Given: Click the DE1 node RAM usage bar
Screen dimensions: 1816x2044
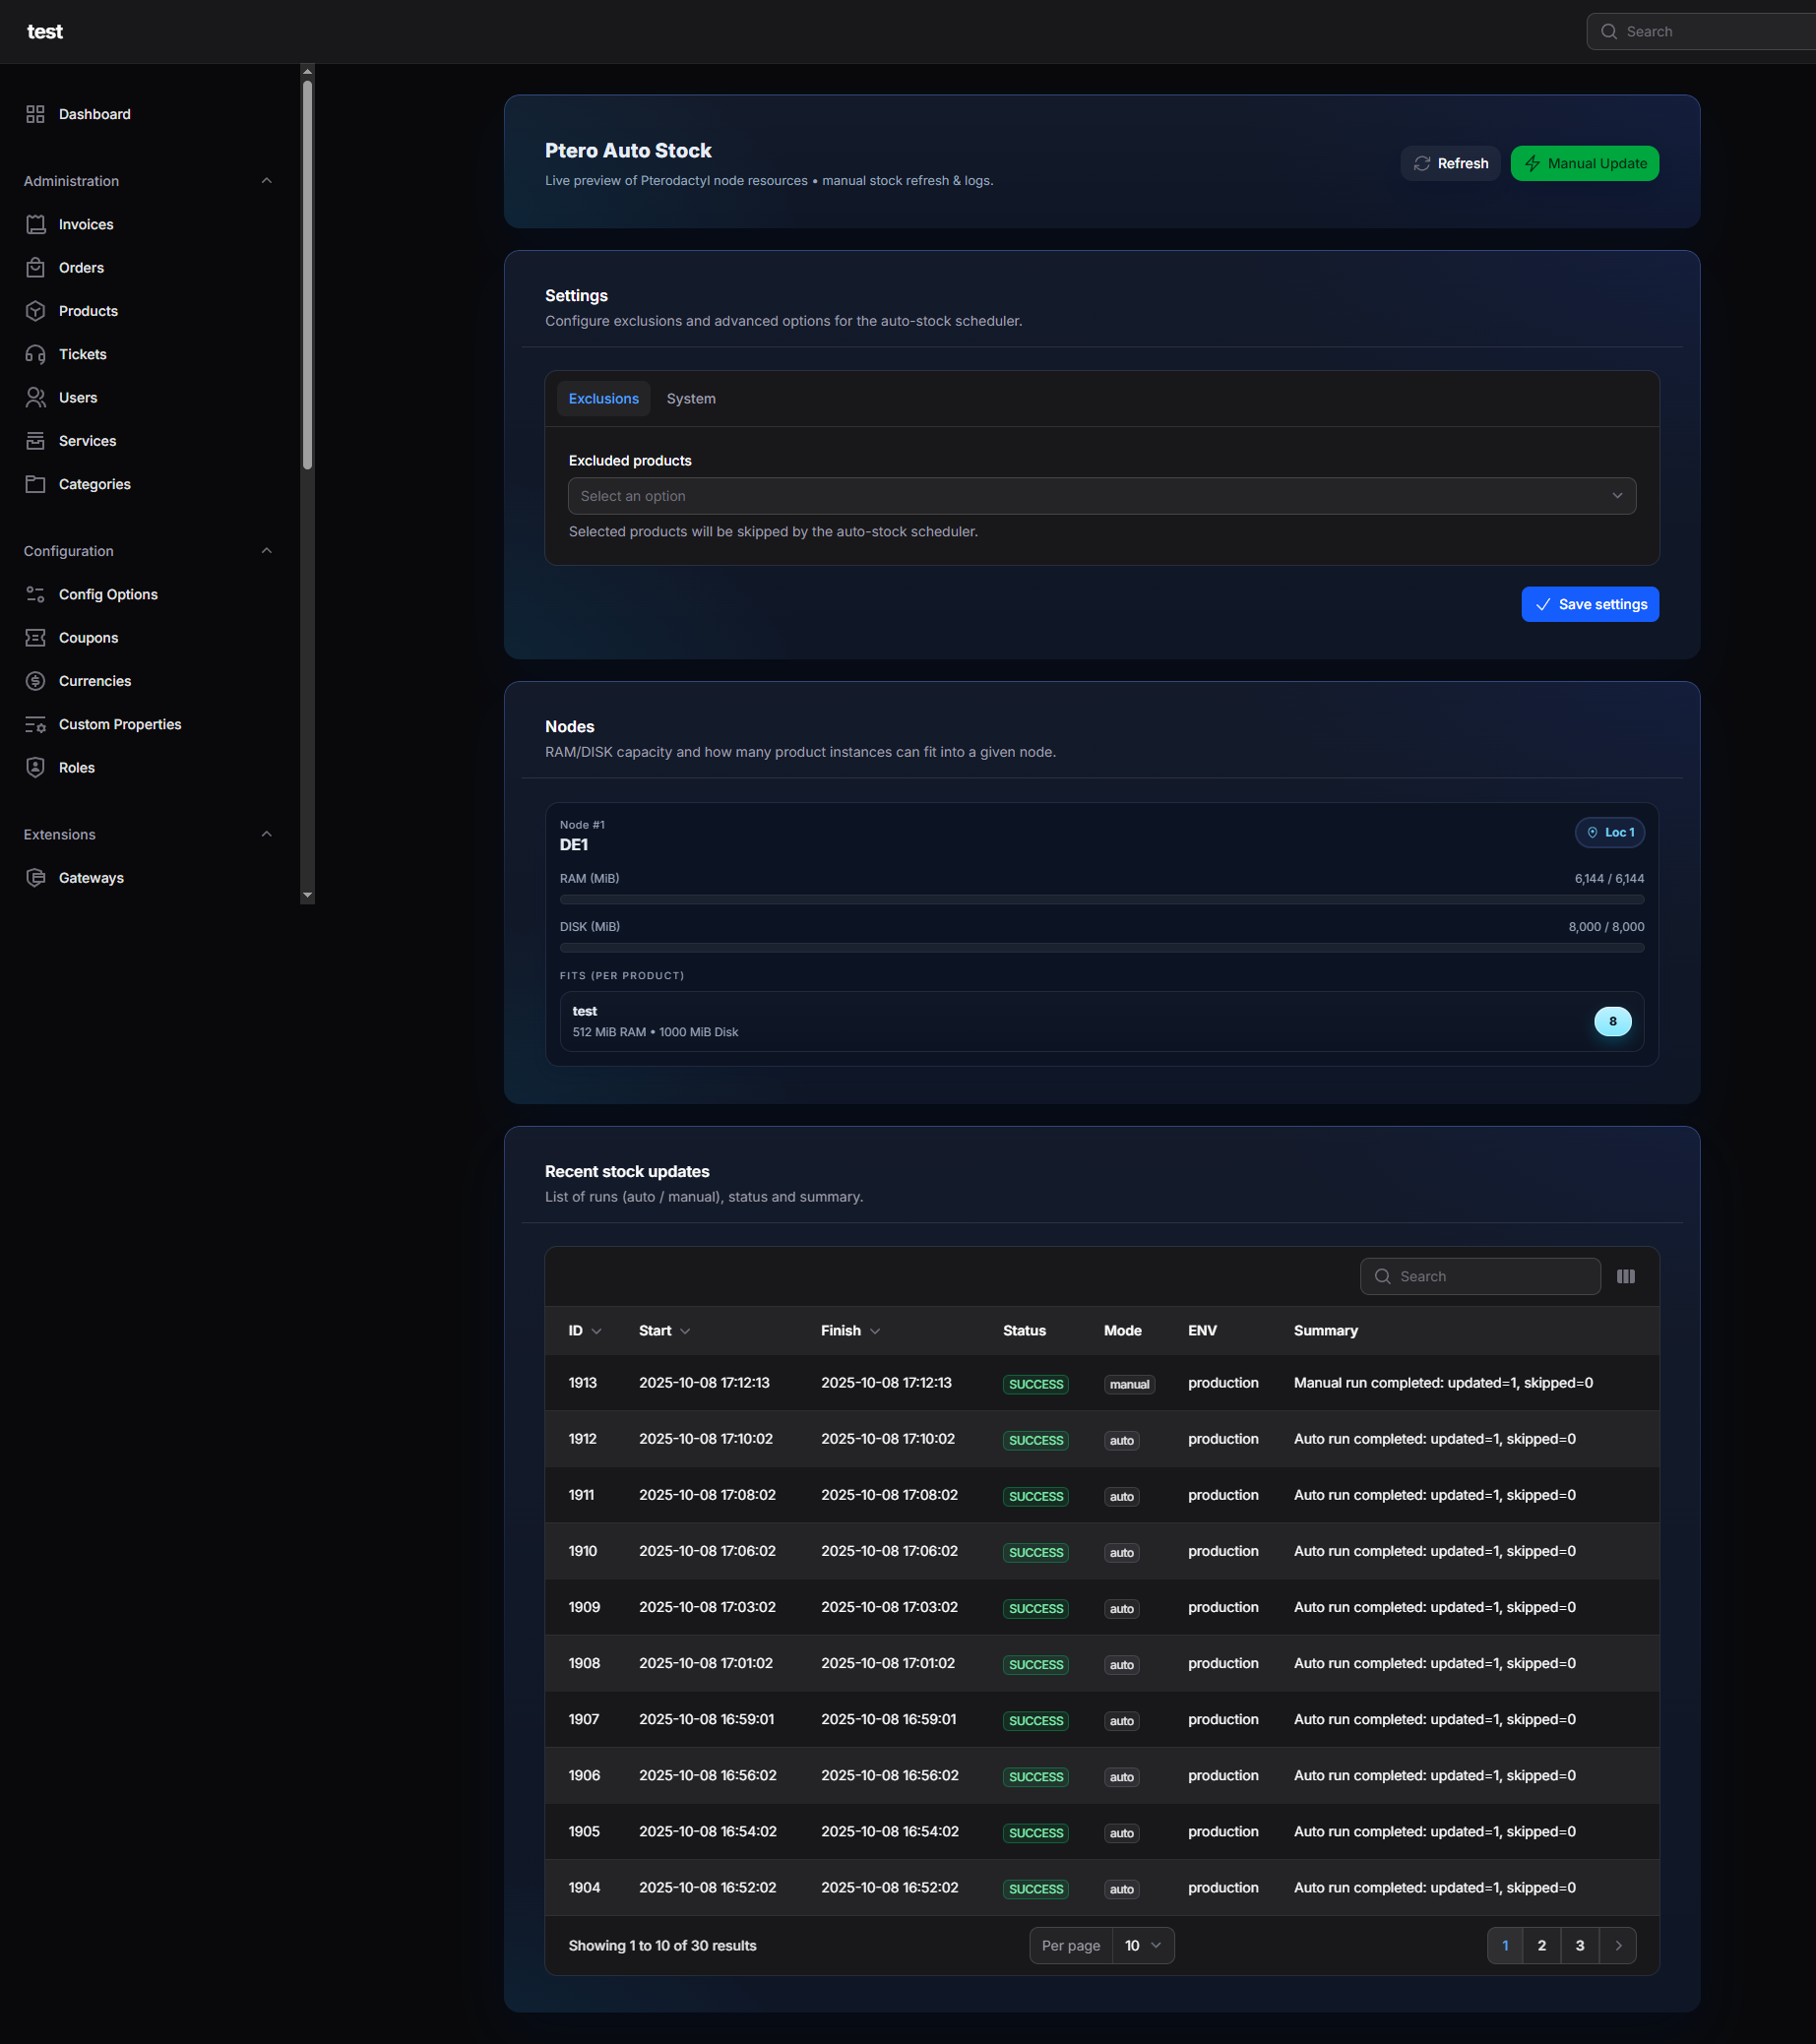Looking at the screenshot, I should (1101, 900).
